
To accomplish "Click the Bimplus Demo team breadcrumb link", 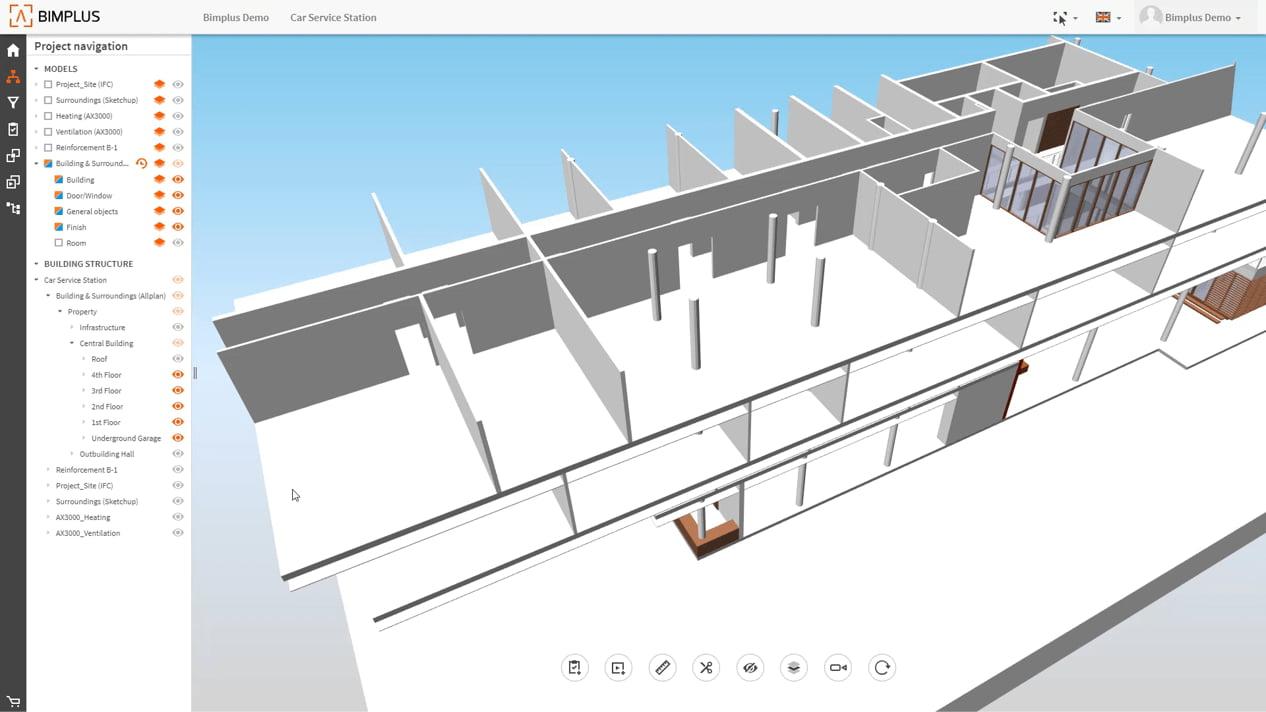I will pyautogui.click(x=235, y=17).
